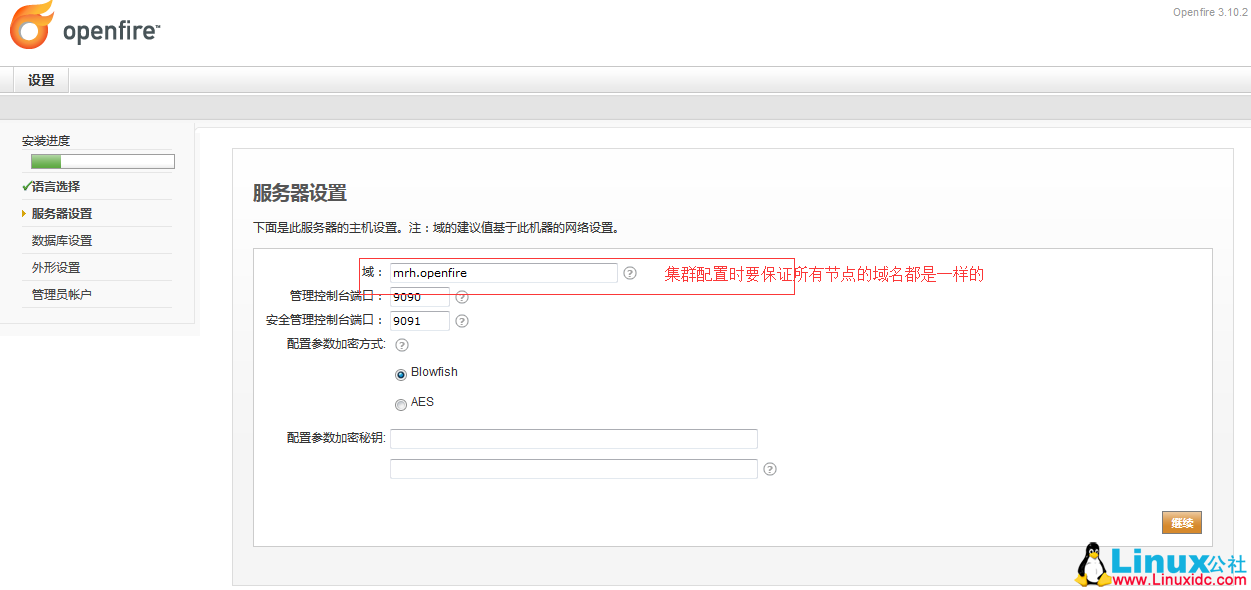
Task: Click the Linux公社 penguin logo
Action: coord(1094,562)
